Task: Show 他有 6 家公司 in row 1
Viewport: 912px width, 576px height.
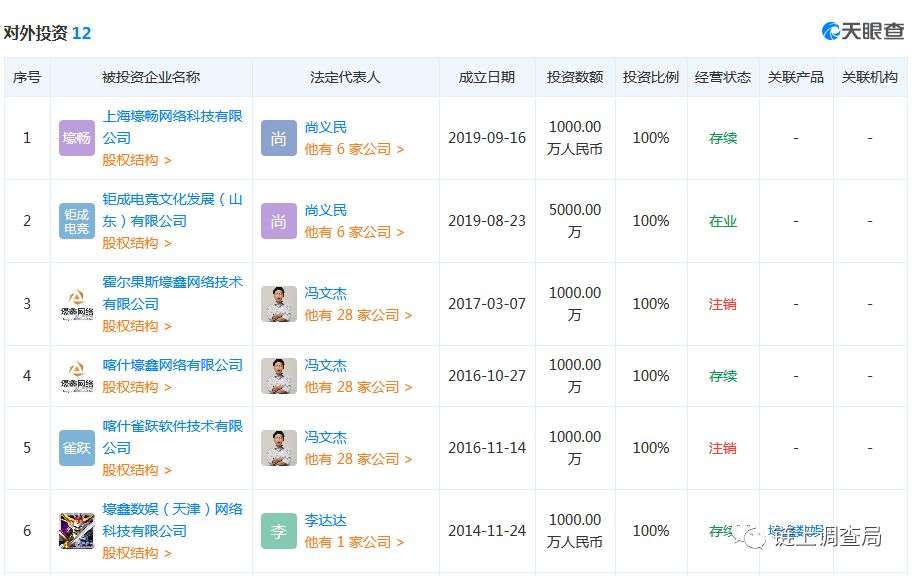Action: click(354, 150)
